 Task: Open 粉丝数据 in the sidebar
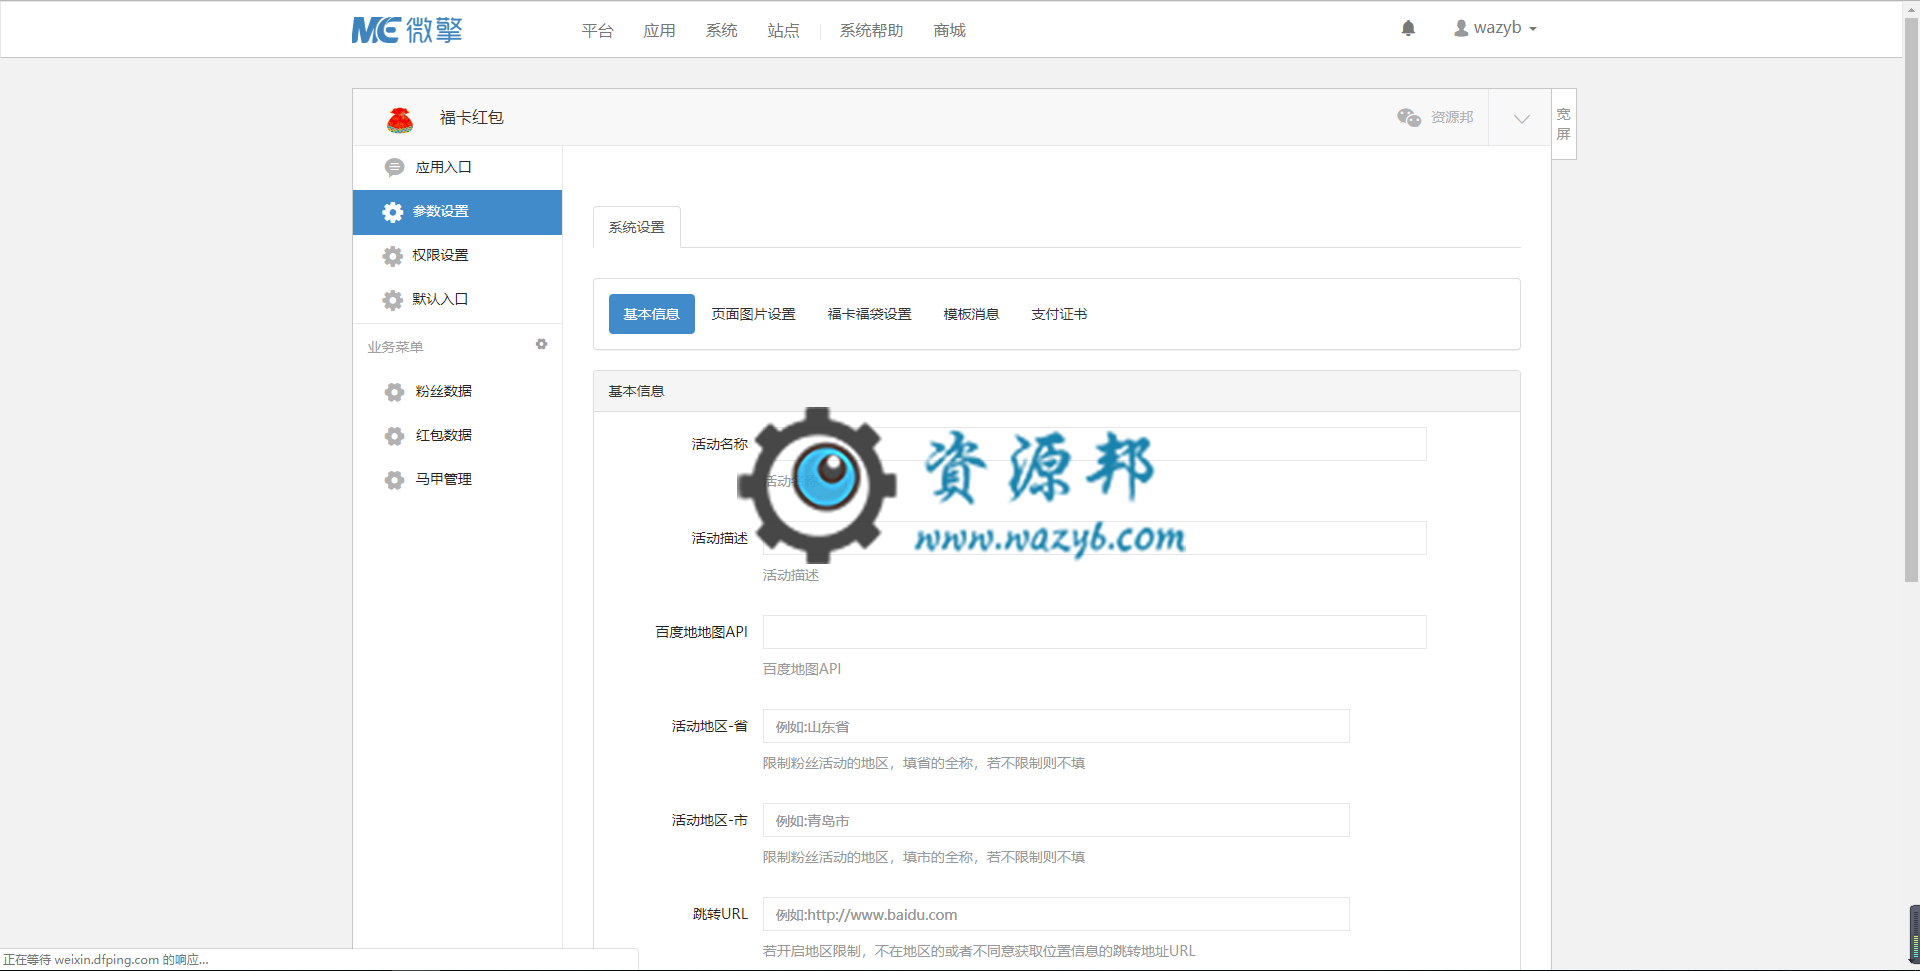pyautogui.click(x=457, y=392)
